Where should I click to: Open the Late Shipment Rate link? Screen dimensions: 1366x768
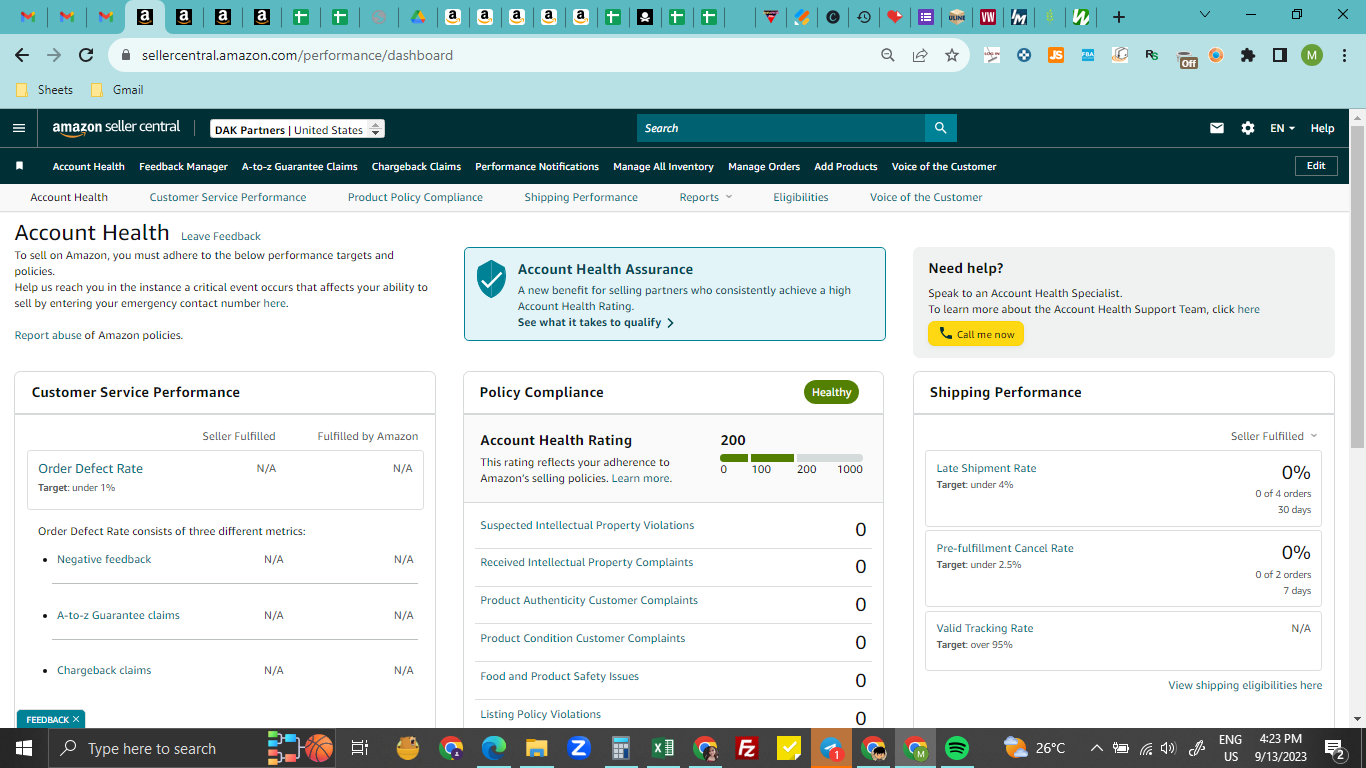986,468
